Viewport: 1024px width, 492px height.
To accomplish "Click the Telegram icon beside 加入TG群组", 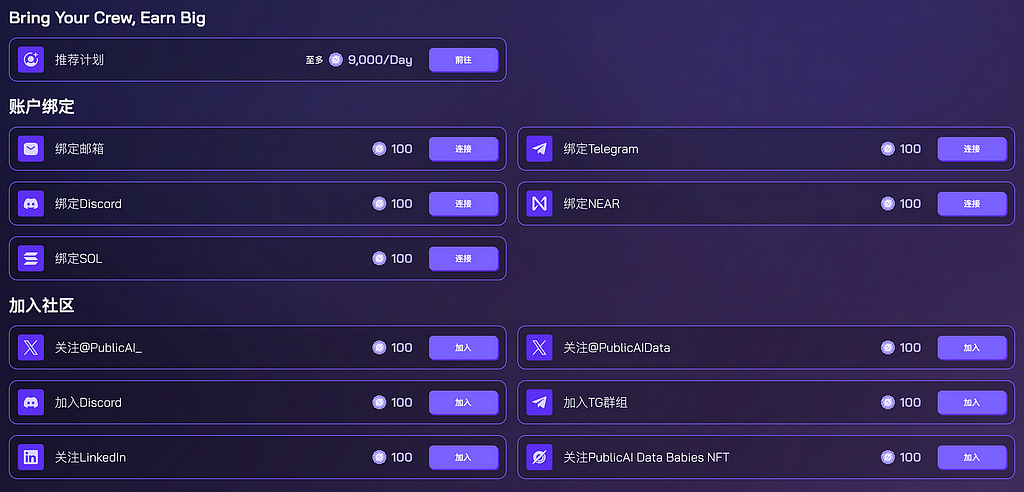I will click(539, 402).
